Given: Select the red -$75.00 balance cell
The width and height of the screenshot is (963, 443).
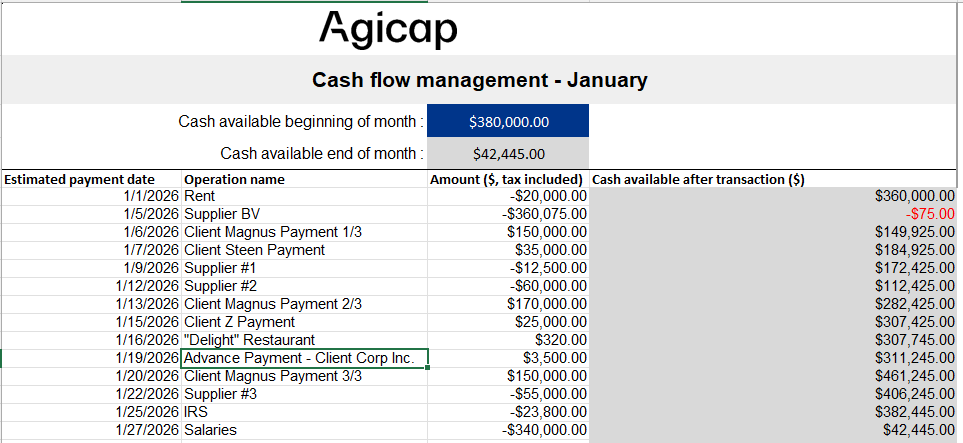Looking at the screenshot, I should pyautogui.click(x=773, y=214).
